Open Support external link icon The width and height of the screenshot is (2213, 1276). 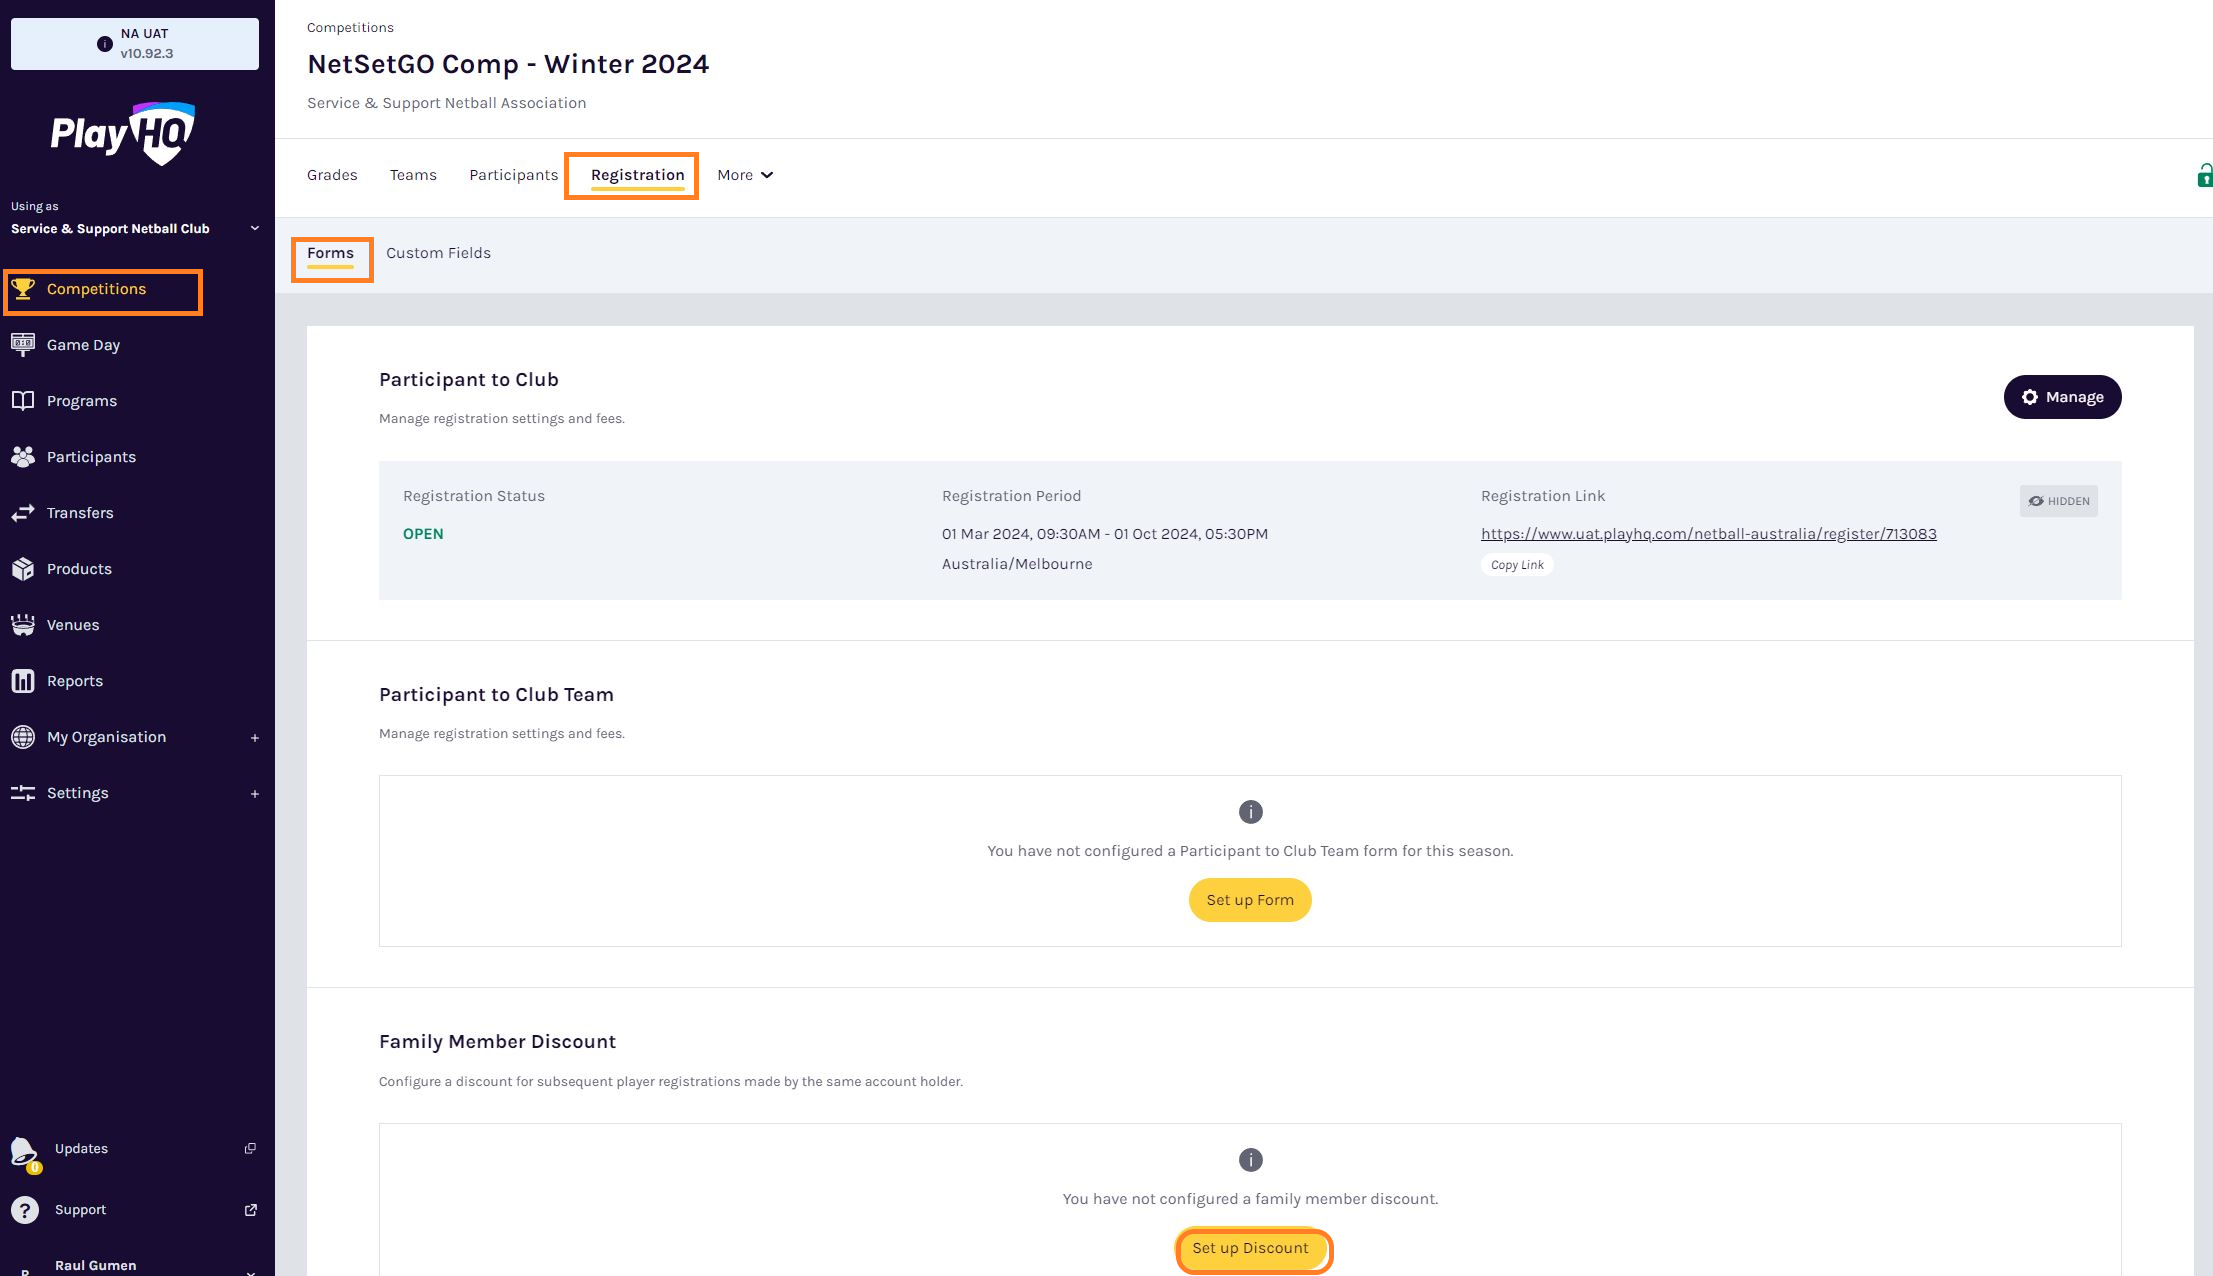[x=251, y=1210]
